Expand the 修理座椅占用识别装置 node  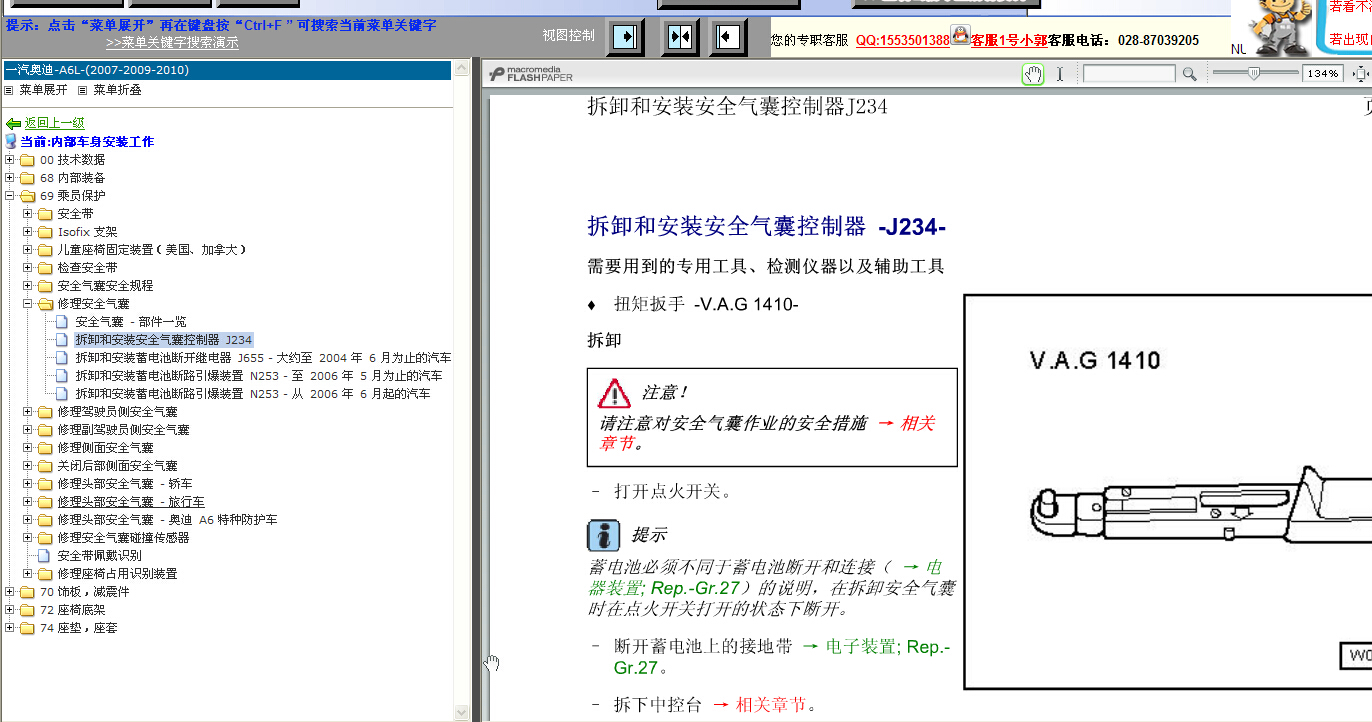pyautogui.click(x=28, y=574)
